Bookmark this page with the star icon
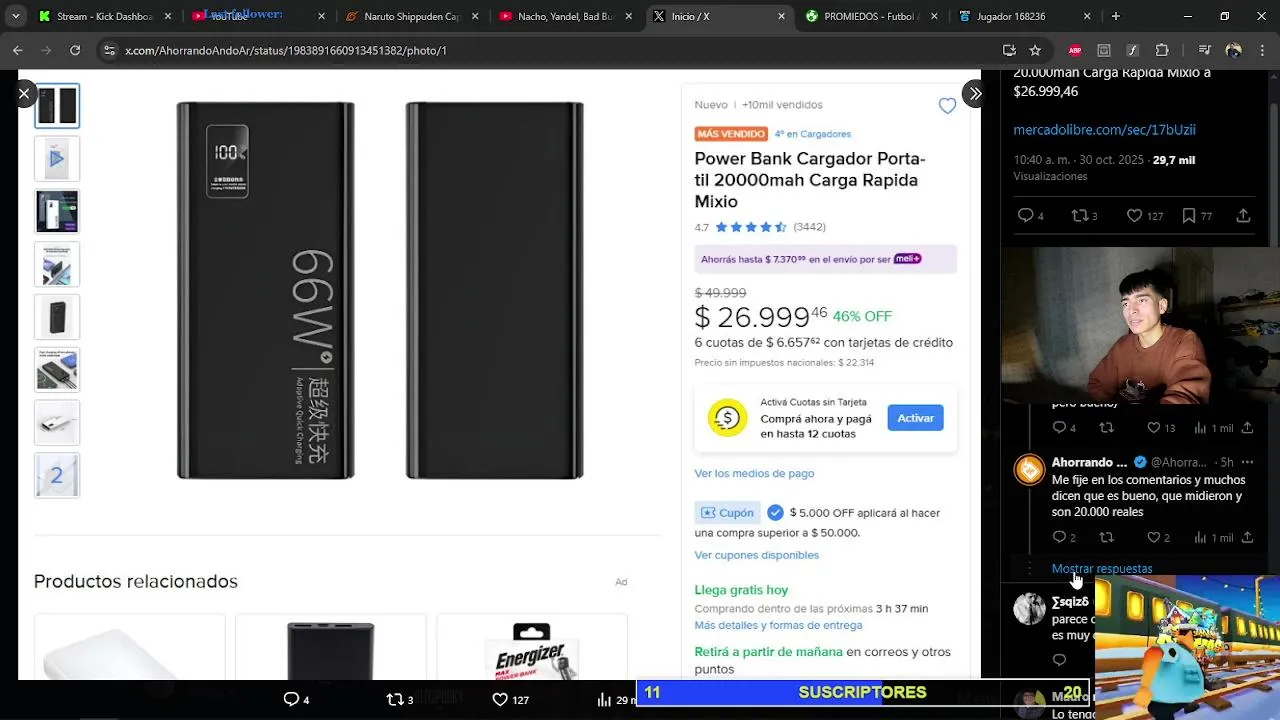The height and width of the screenshot is (720, 1280). 1035,50
